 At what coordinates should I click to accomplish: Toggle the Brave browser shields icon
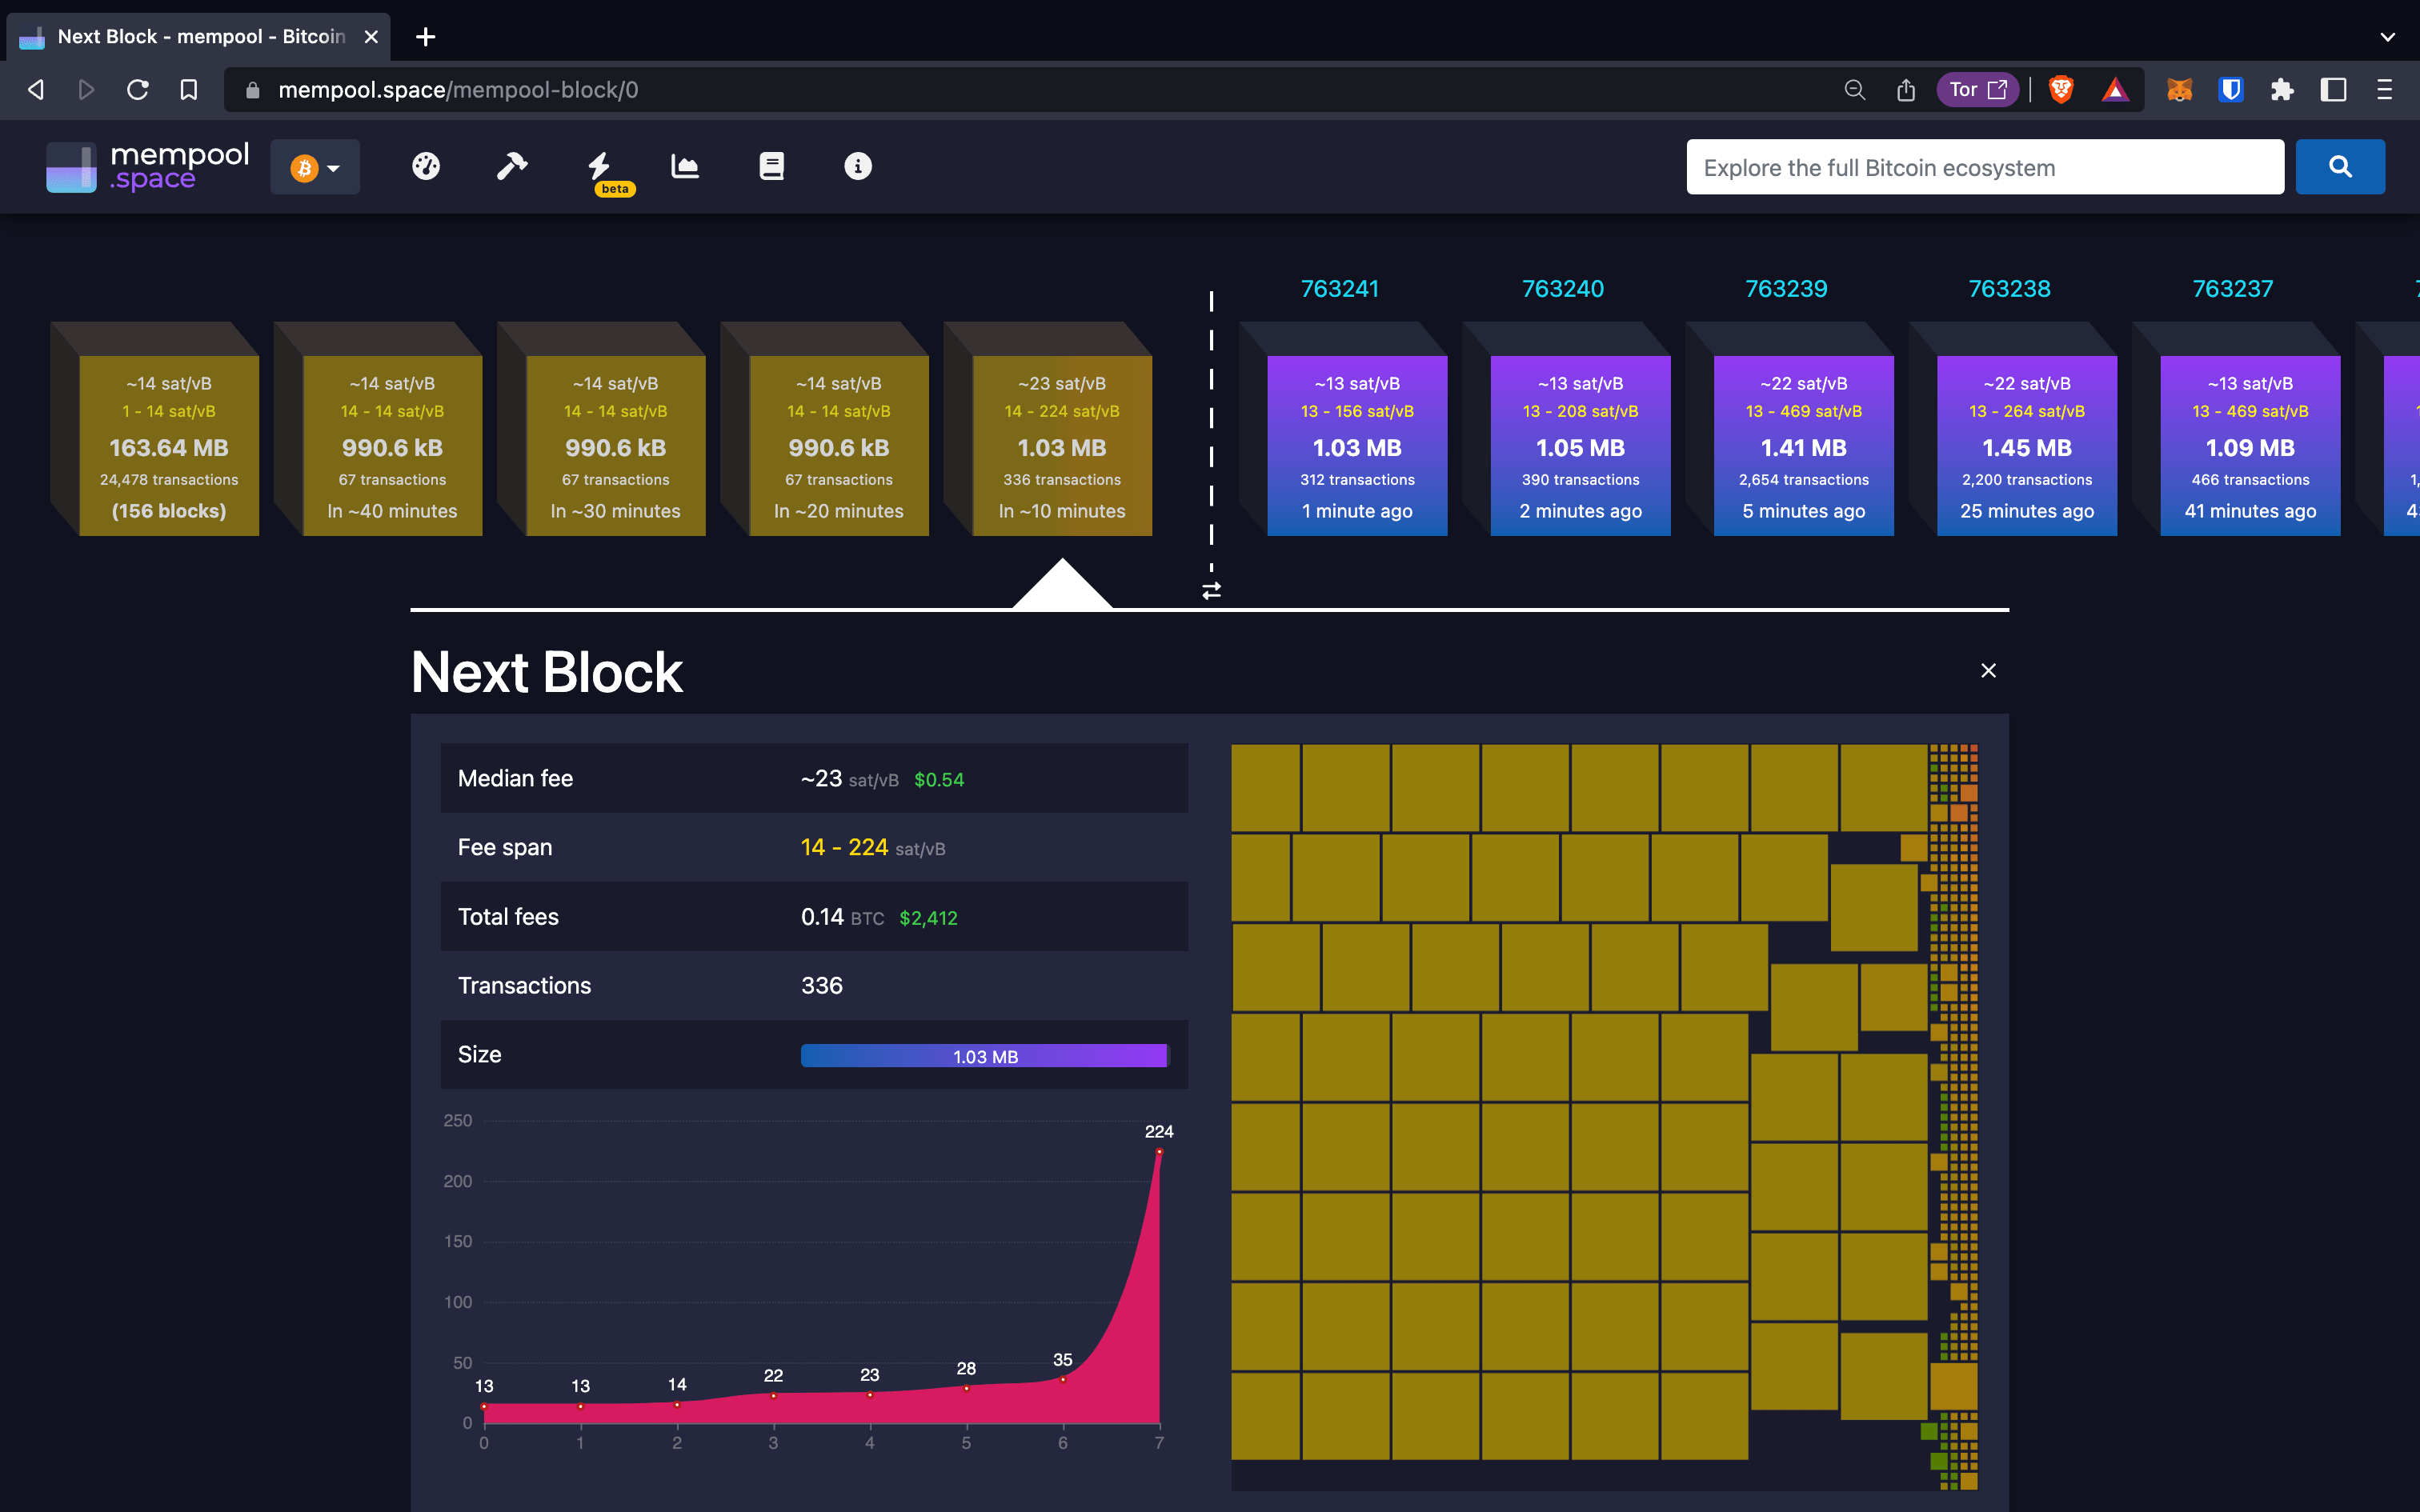point(2065,89)
